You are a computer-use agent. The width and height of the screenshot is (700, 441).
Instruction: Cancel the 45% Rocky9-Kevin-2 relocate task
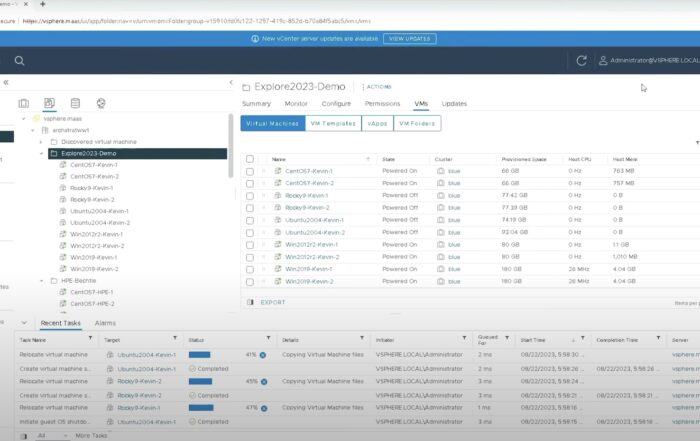pyautogui.click(x=264, y=382)
